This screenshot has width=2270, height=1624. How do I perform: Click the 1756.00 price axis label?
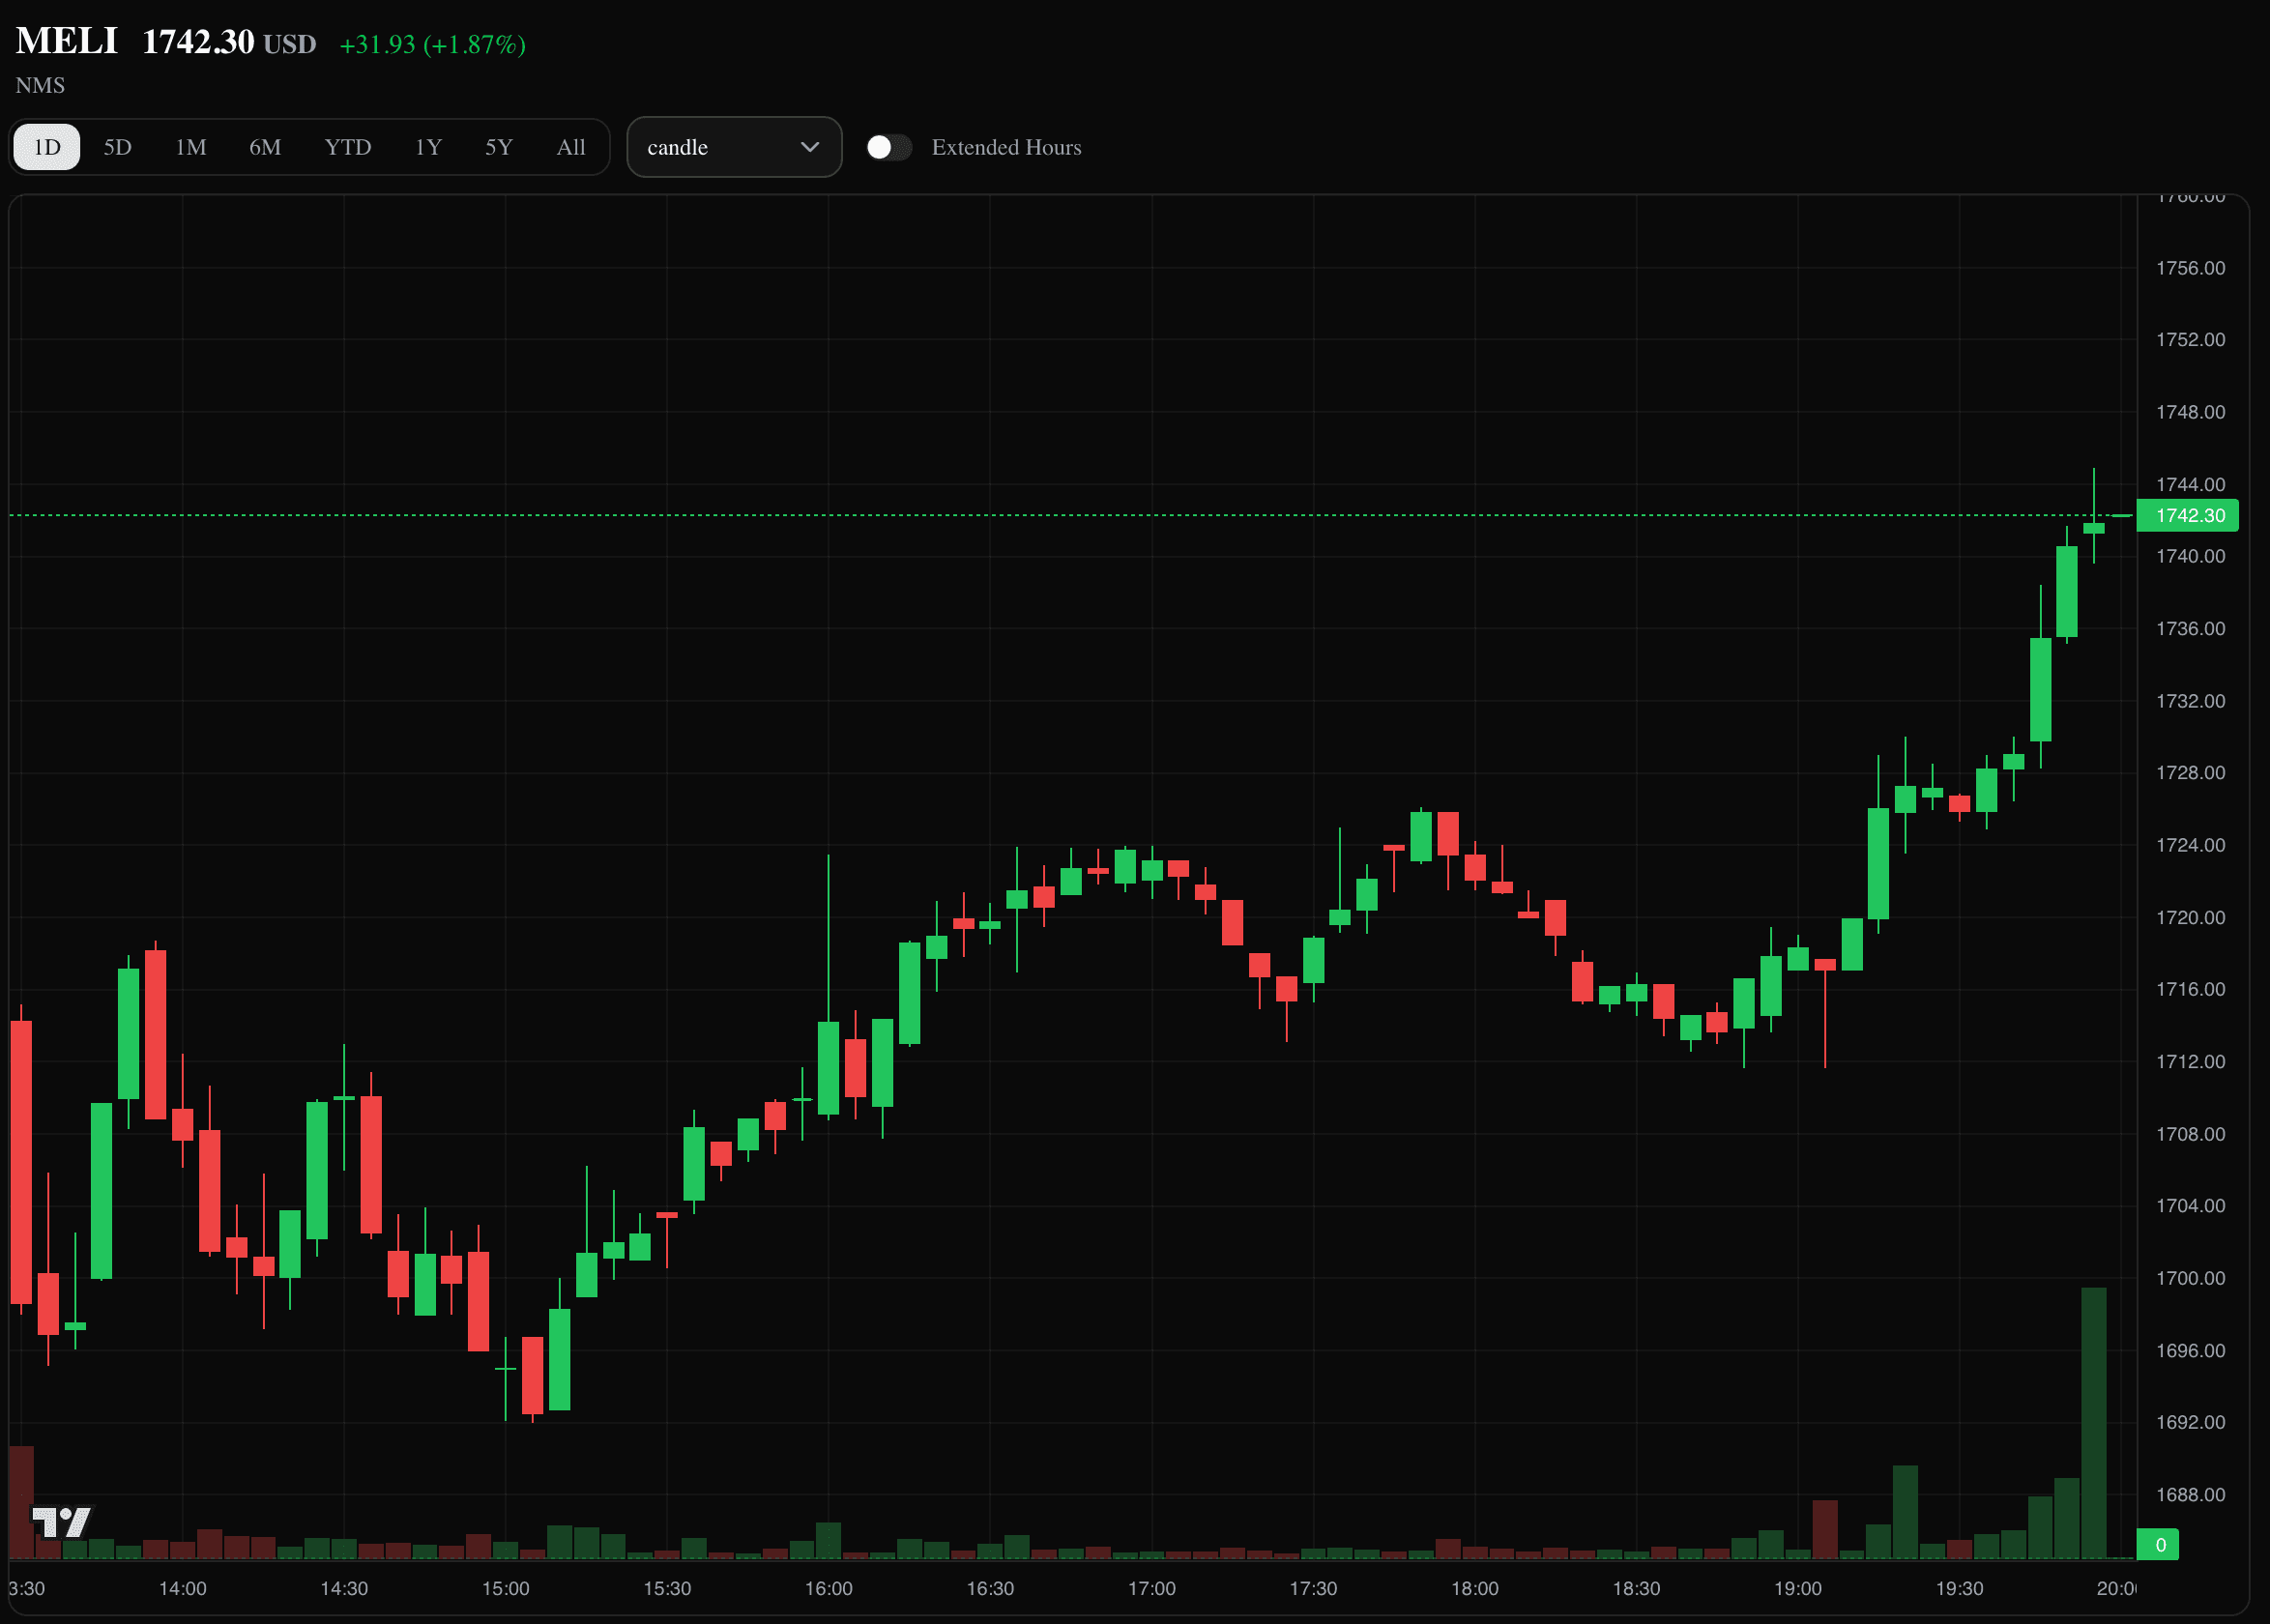point(2191,268)
